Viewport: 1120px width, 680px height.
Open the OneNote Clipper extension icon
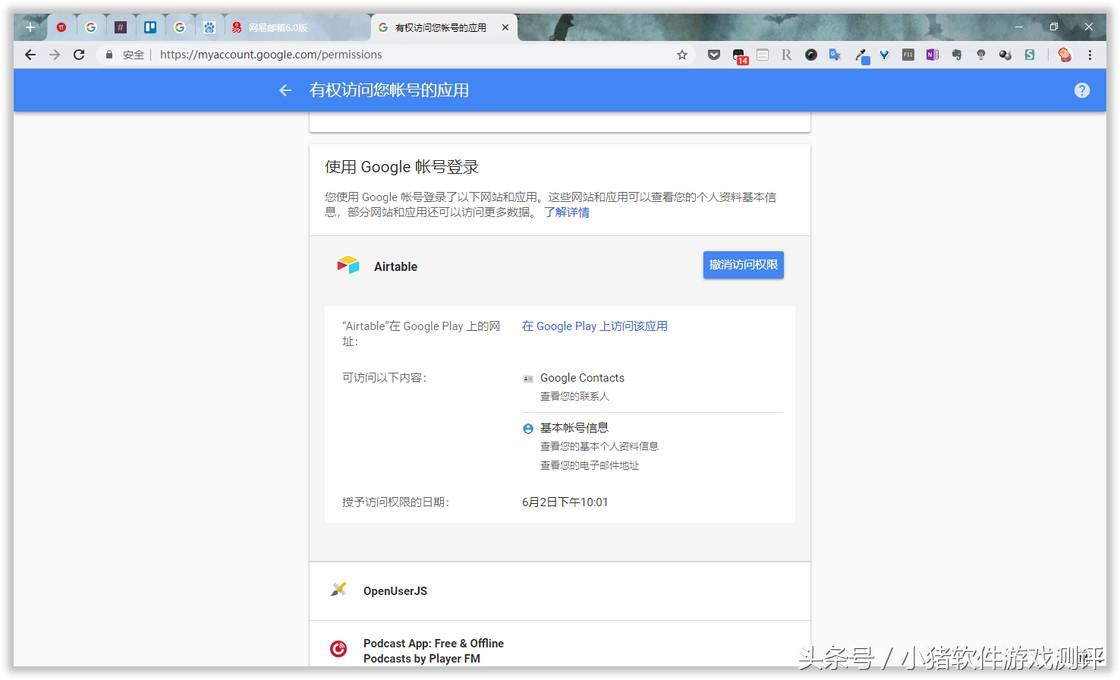(x=932, y=55)
